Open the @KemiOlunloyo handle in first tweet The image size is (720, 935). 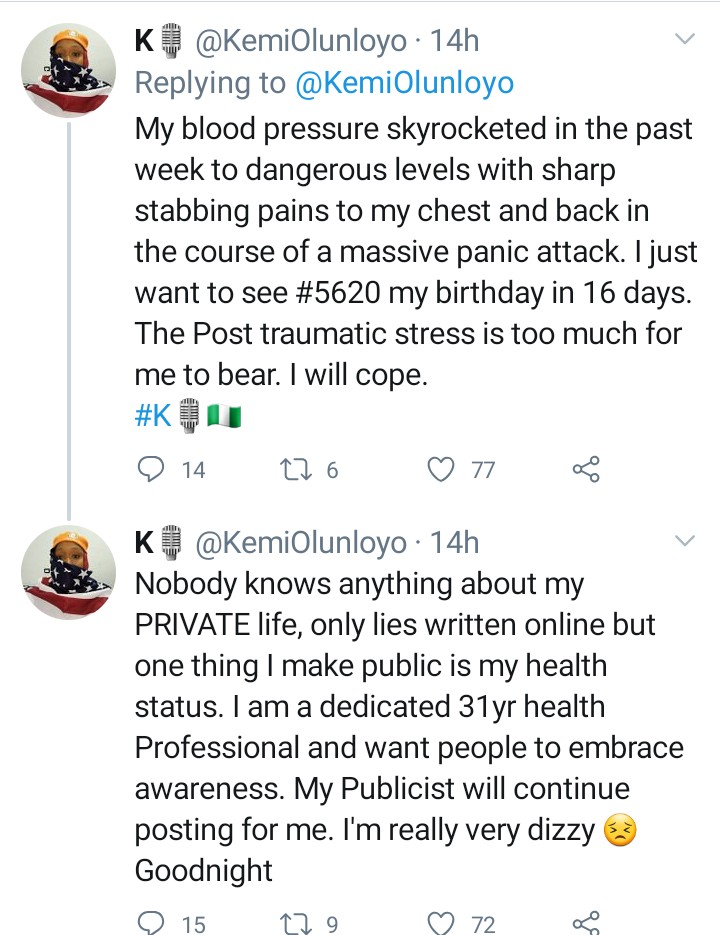(x=302, y=41)
